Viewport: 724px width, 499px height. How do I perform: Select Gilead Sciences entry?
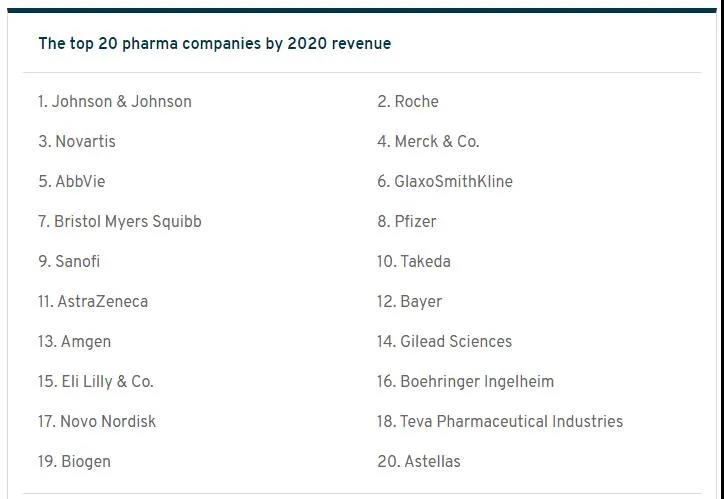[x=444, y=342]
